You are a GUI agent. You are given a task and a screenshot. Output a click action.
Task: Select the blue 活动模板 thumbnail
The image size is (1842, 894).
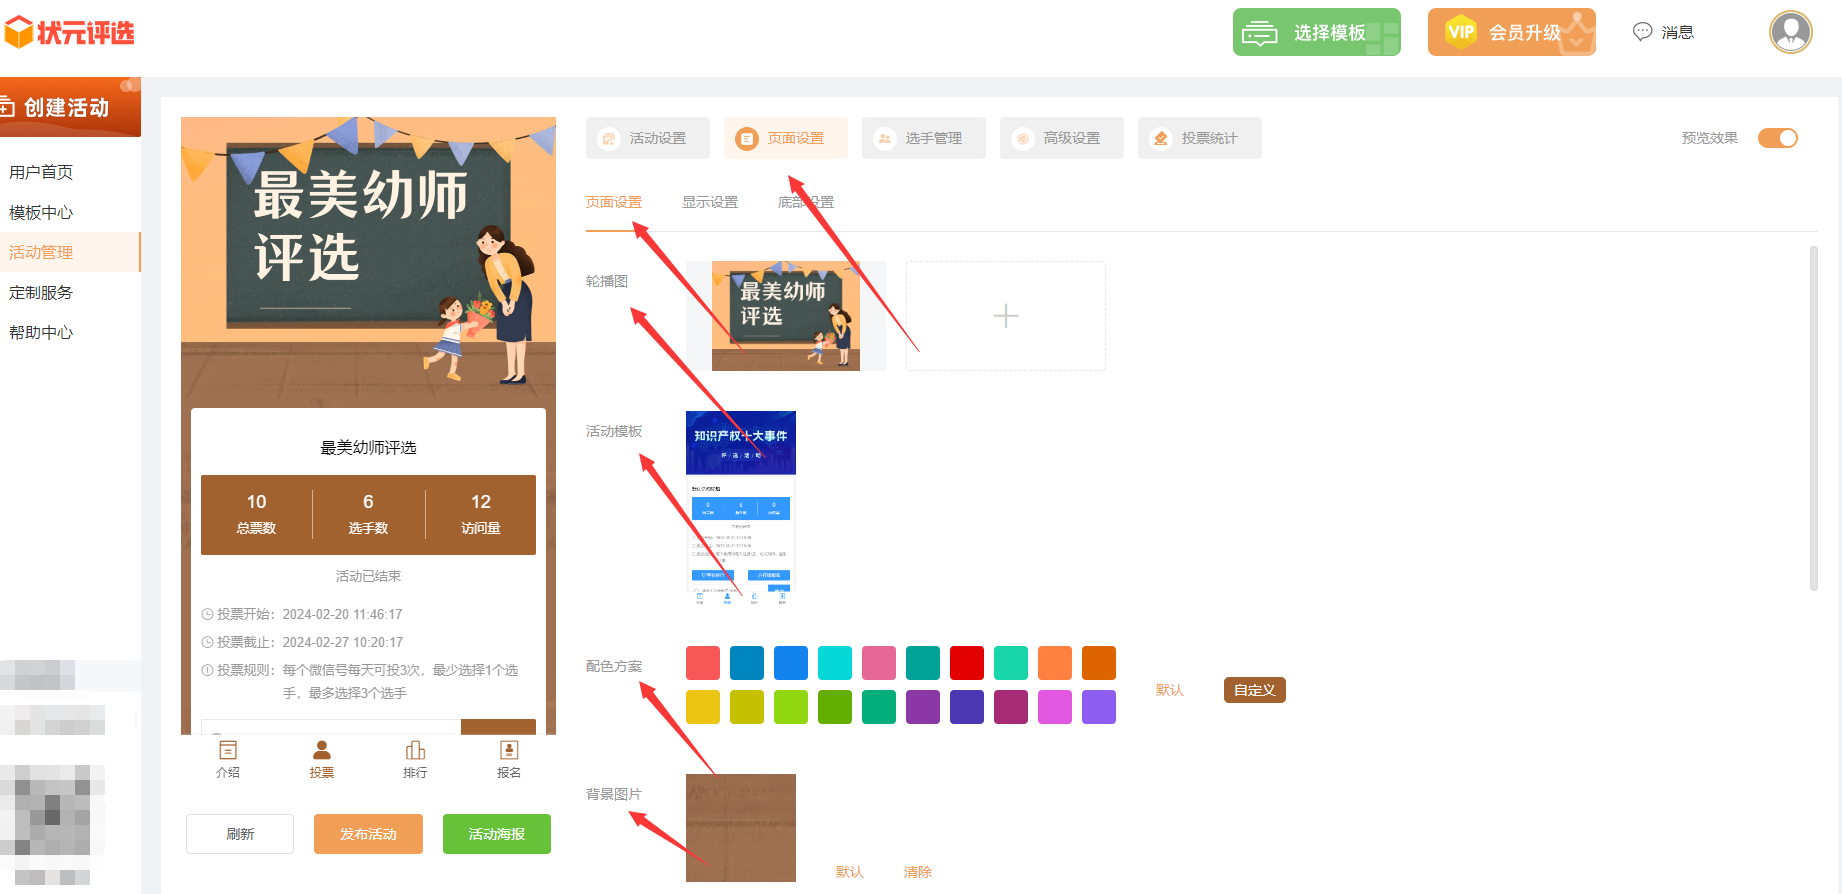740,507
